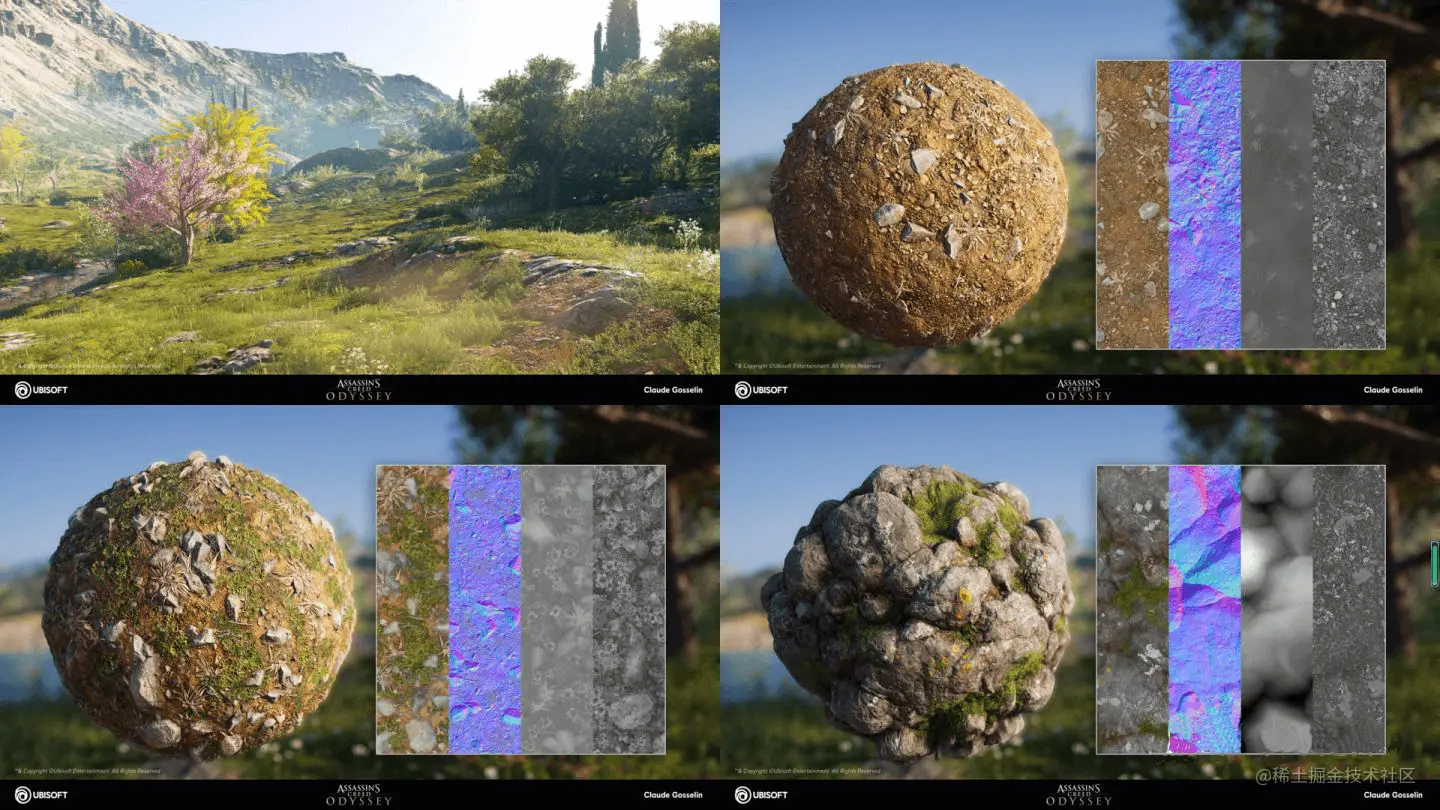Open the mossy pebble material's rightmost greyscale strip
The width and height of the screenshot is (1440, 810).
click(x=629, y=609)
